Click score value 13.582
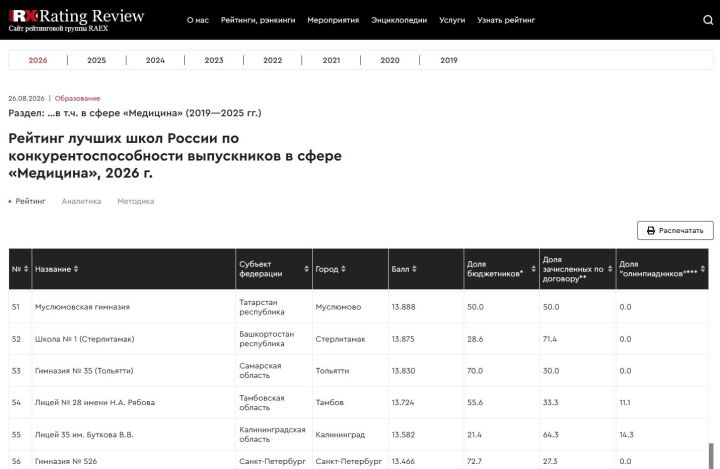This screenshot has height=469, width=720. coord(403,435)
